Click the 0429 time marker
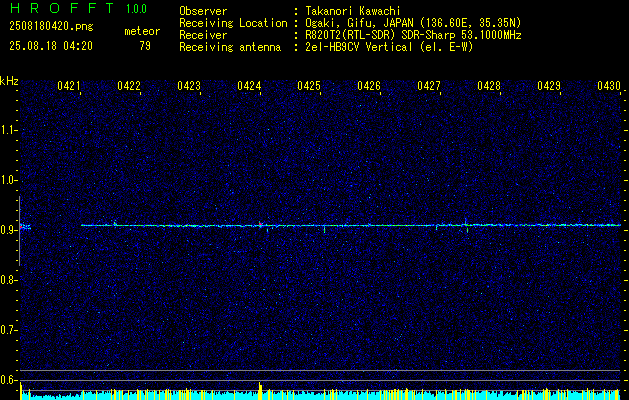This screenshot has height=400, width=629. tap(549, 85)
